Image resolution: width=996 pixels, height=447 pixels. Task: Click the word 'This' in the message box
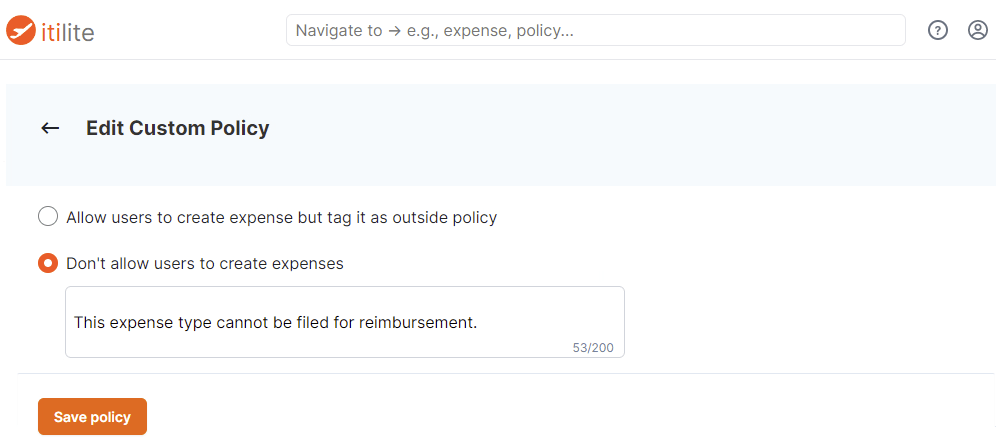[x=90, y=323]
